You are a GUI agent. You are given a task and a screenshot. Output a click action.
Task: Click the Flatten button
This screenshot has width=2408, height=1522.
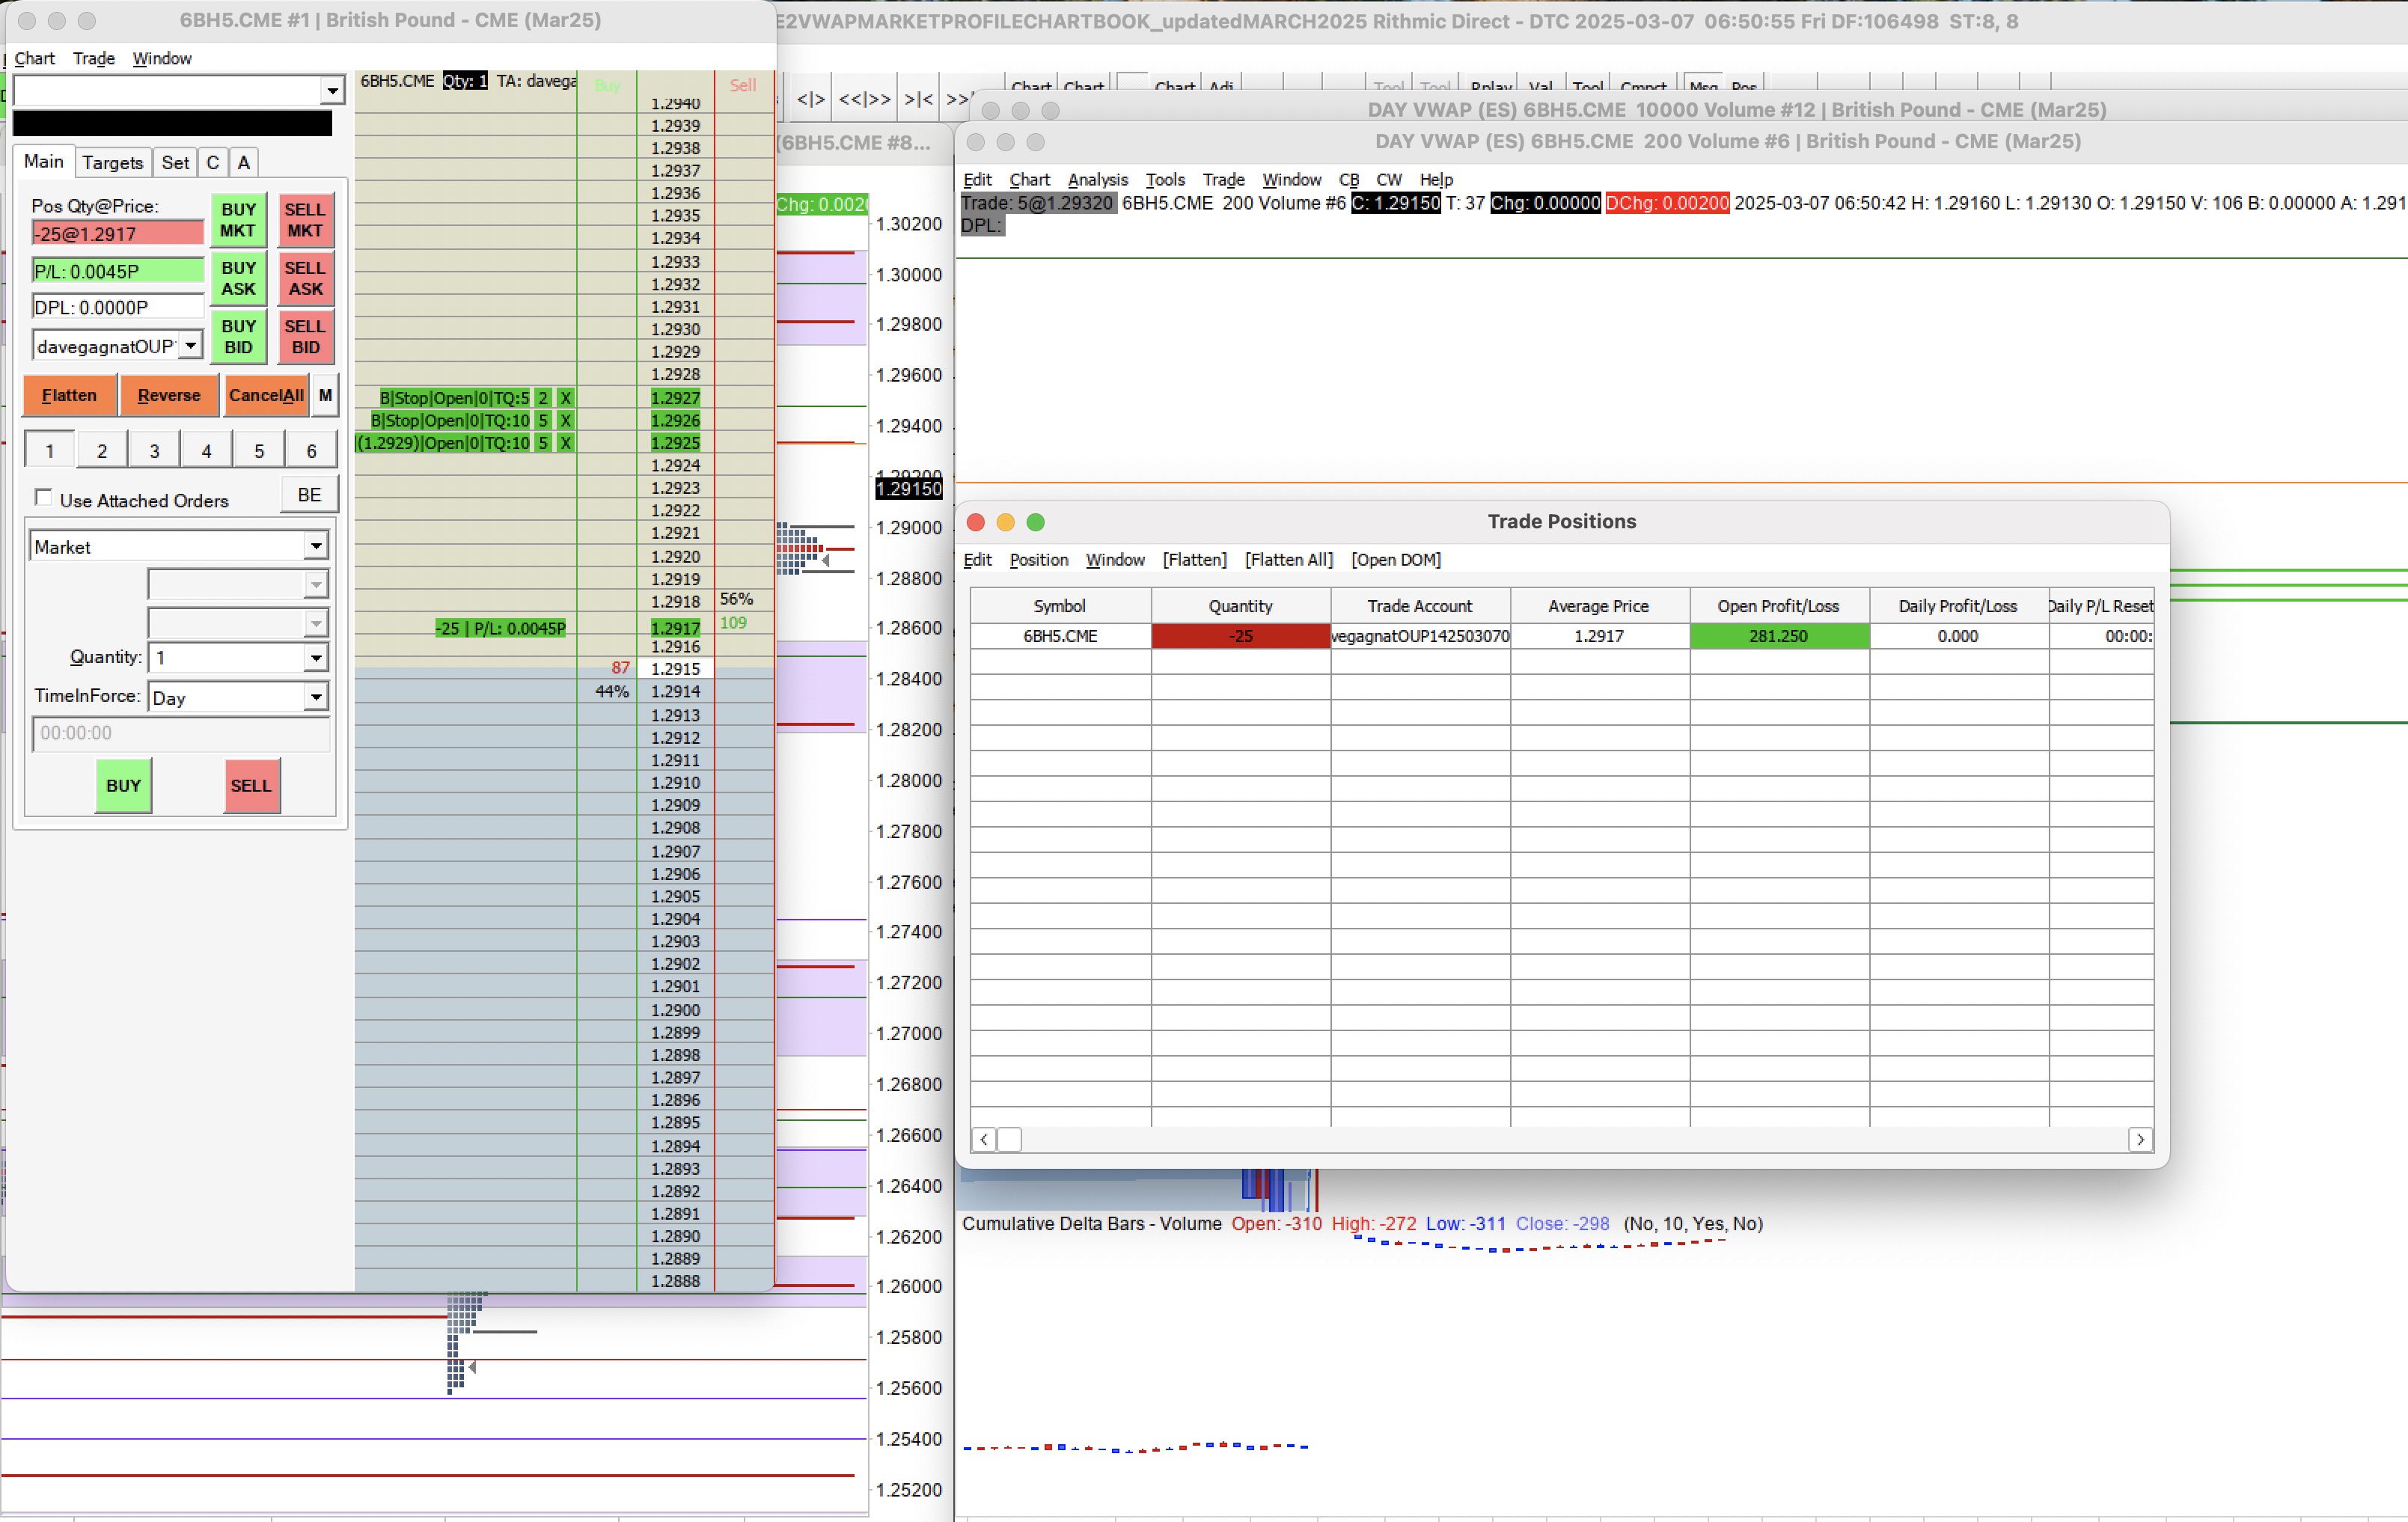[x=69, y=395]
